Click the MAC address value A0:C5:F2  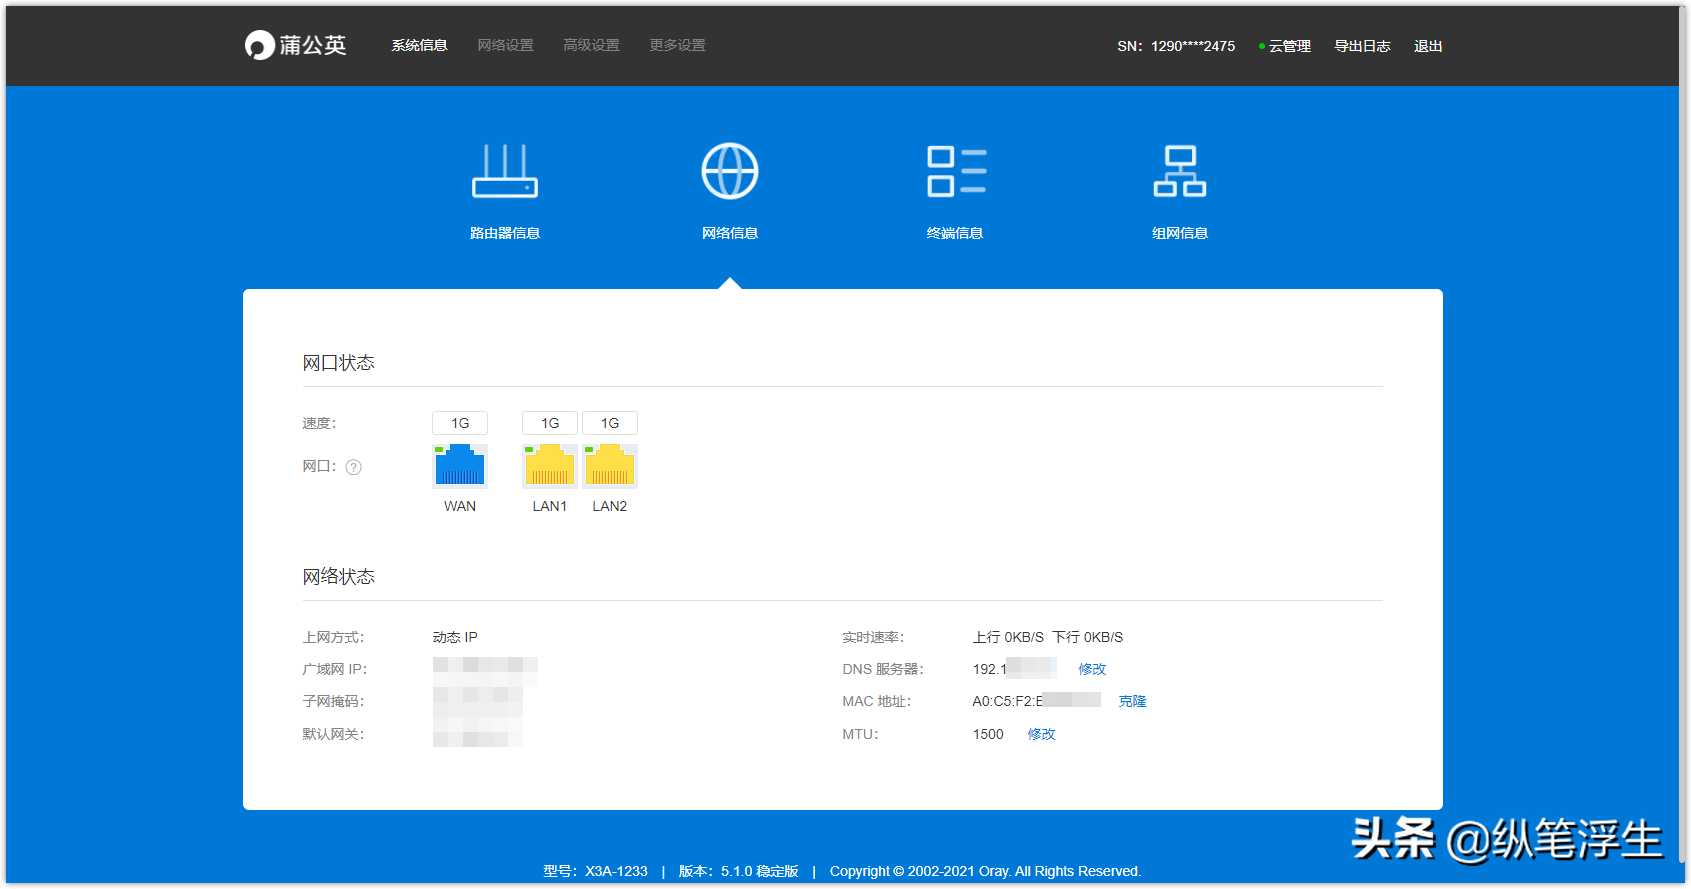point(1007,701)
